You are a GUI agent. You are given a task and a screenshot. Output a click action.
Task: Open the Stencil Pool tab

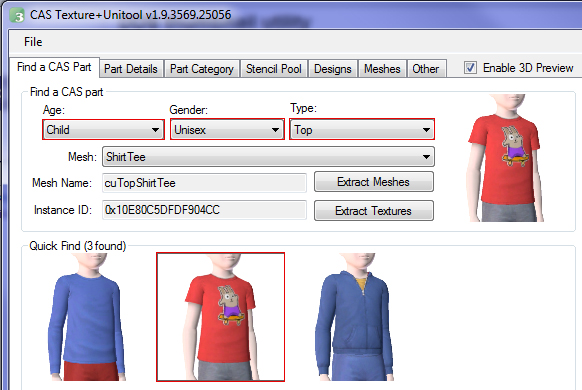274,69
